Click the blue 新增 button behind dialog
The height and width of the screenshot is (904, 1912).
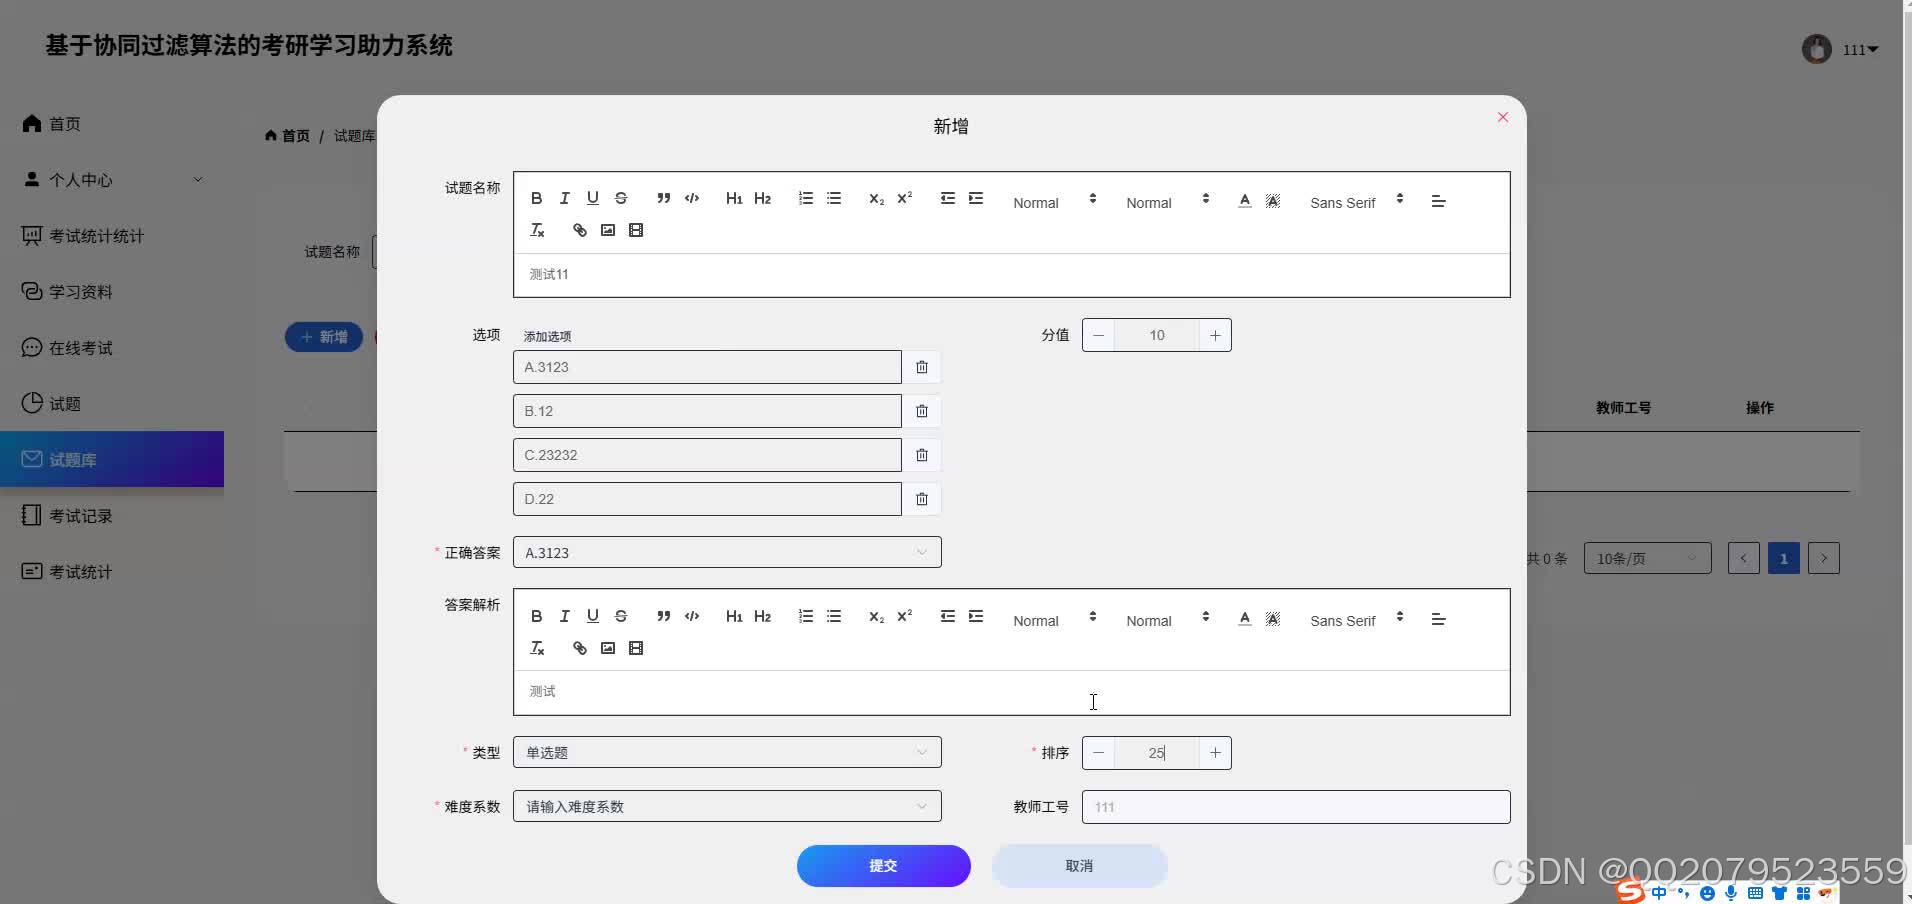click(x=324, y=337)
